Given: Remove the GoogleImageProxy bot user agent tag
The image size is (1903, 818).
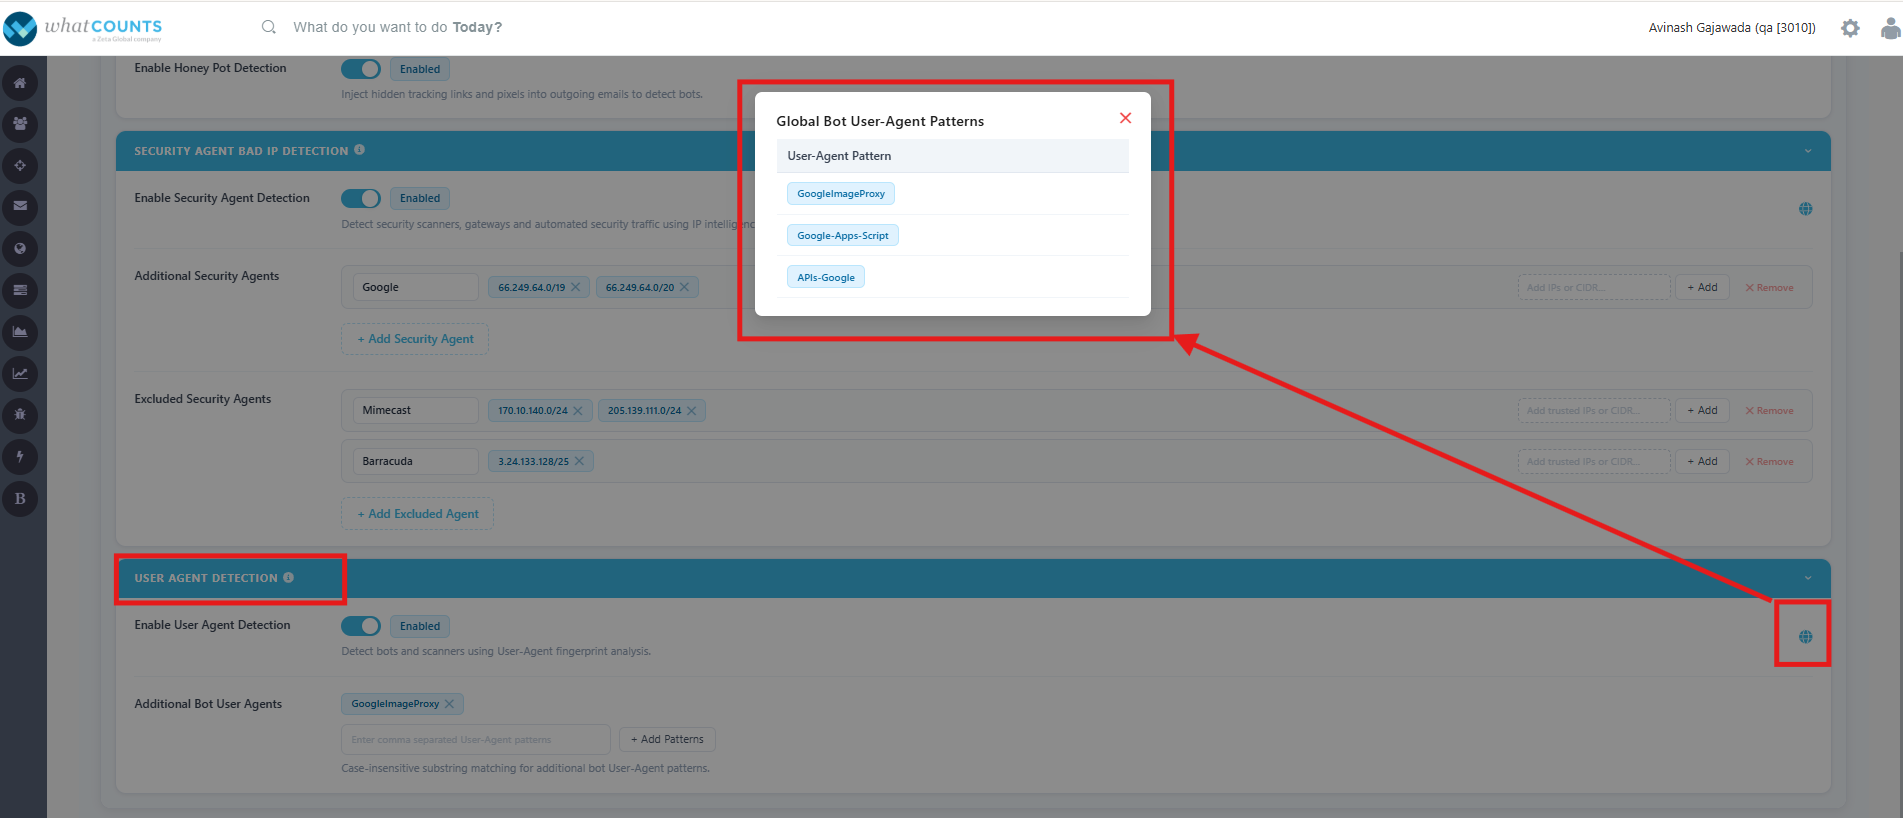Looking at the screenshot, I should 449,704.
